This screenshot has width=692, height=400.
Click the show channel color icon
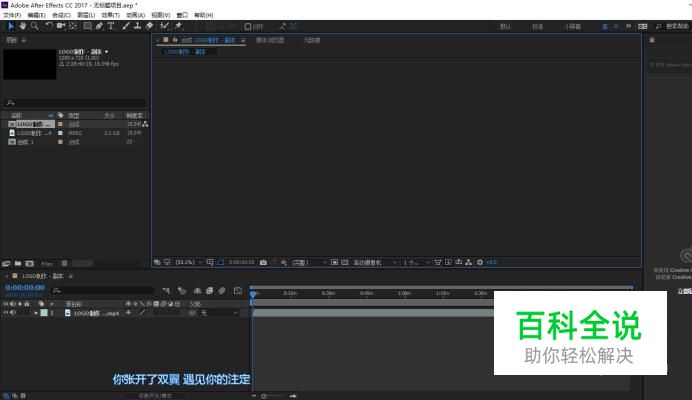tap(284, 262)
